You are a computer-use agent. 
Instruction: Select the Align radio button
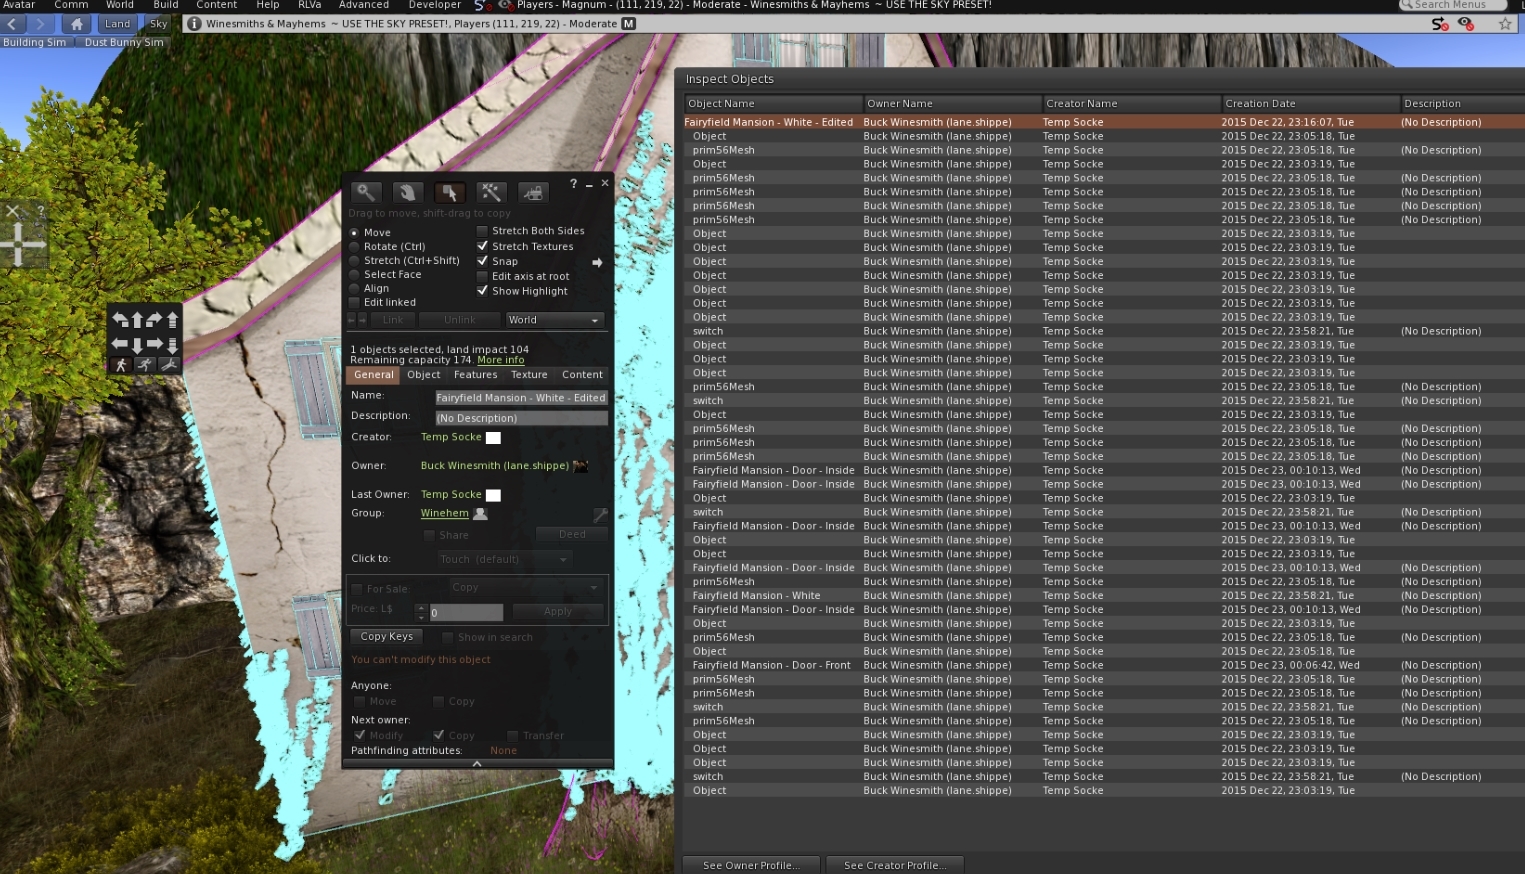(x=354, y=289)
